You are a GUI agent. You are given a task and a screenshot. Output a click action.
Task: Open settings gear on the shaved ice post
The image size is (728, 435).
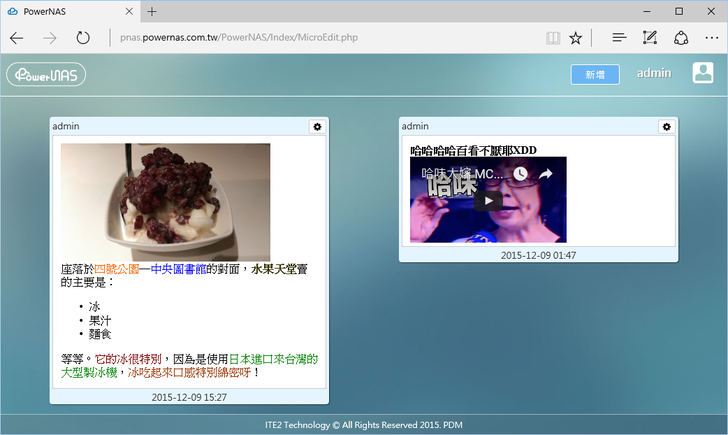click(x=317, y=127)
